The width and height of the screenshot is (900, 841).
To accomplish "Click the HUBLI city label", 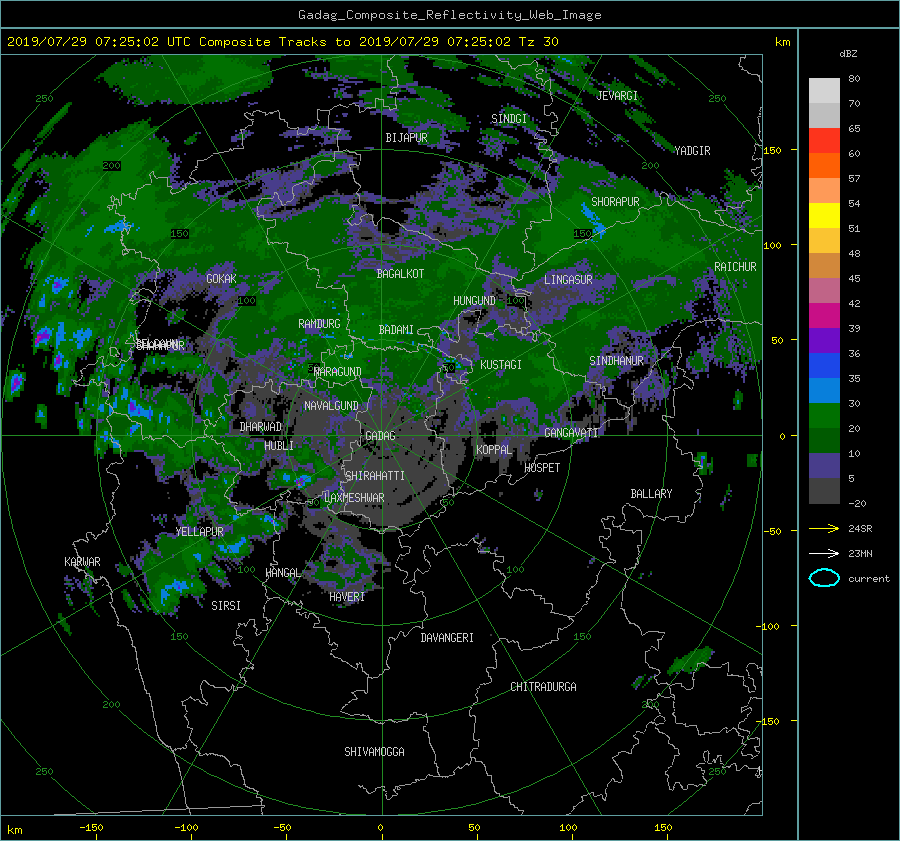I will (279, 445).
